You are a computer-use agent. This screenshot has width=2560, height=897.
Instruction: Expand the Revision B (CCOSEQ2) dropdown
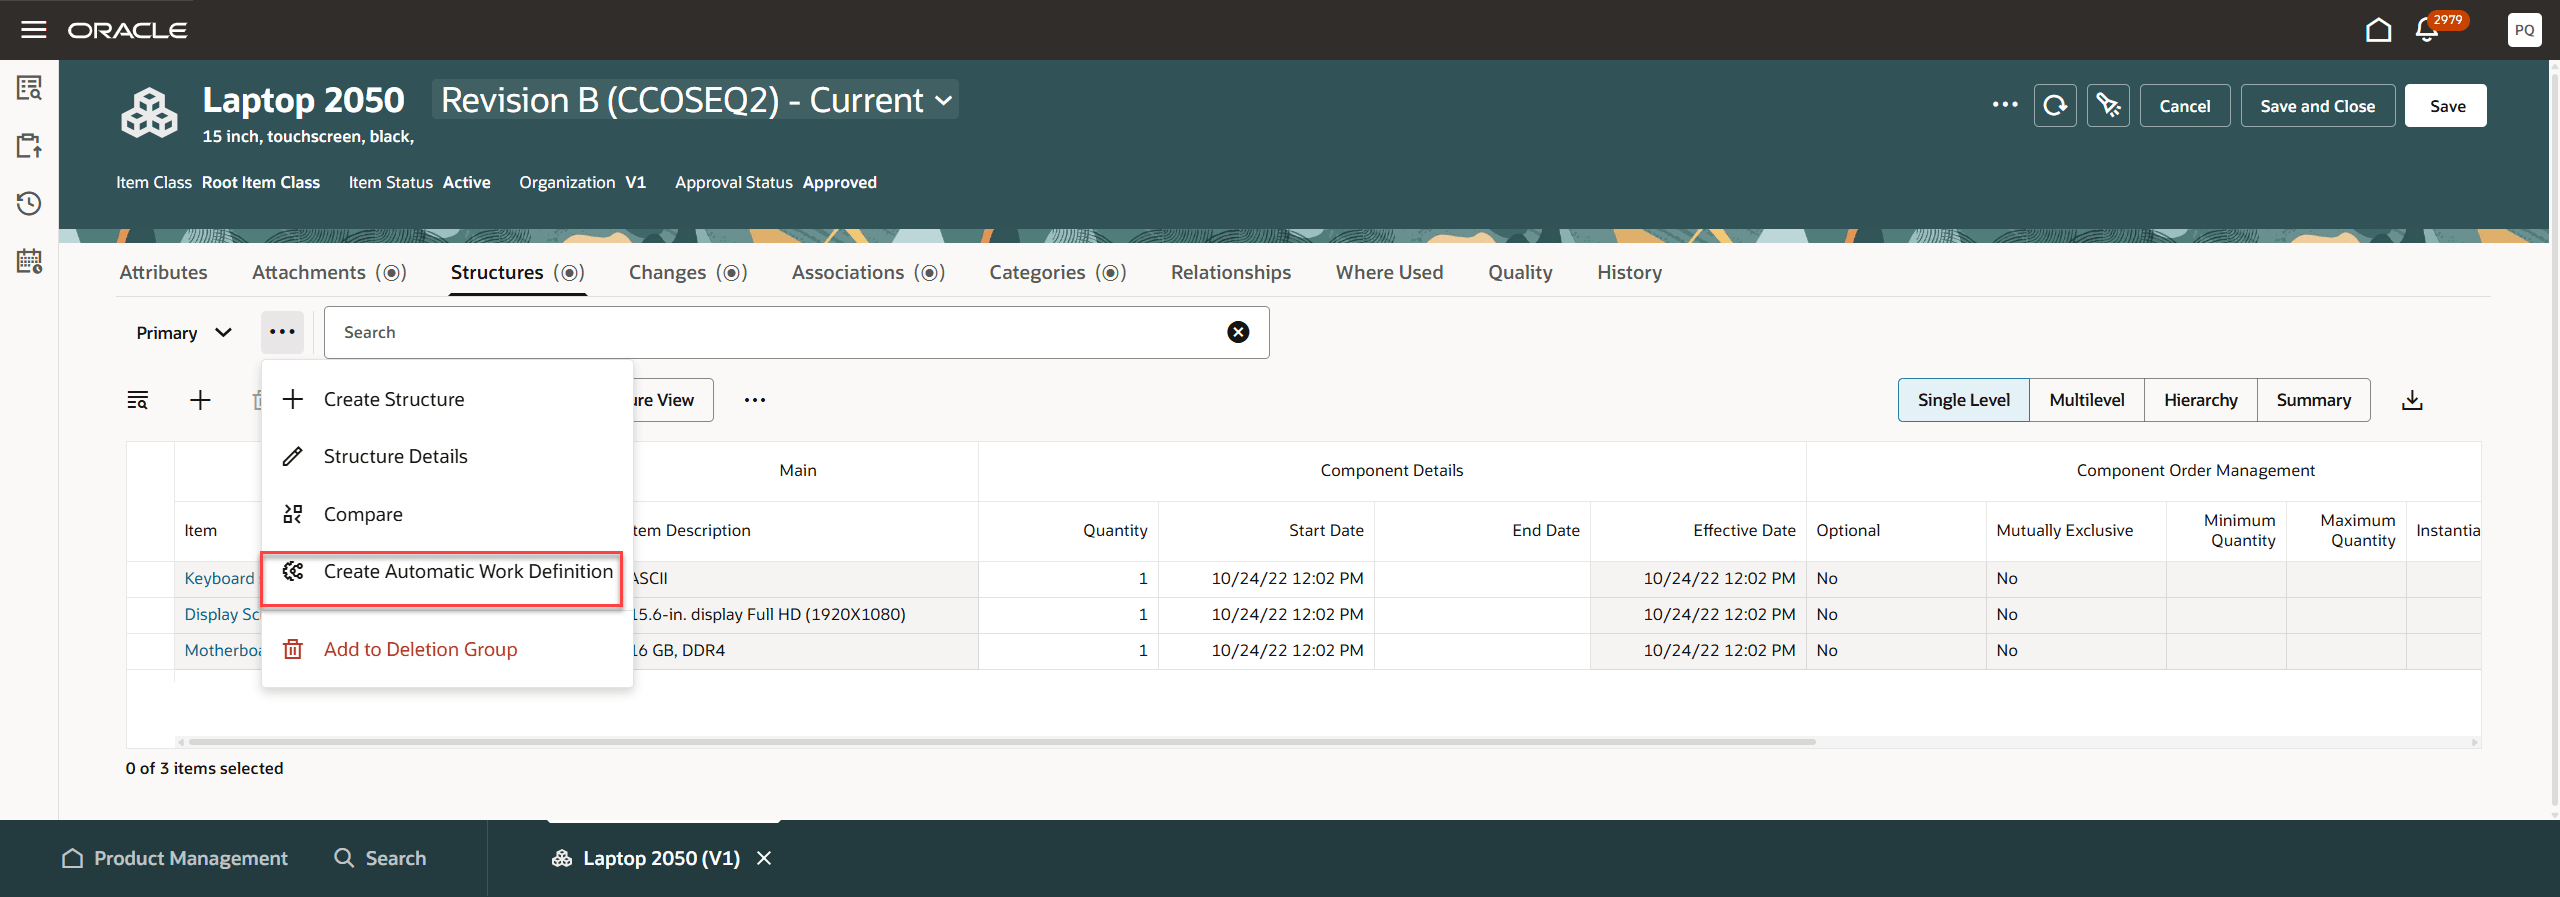696,100
